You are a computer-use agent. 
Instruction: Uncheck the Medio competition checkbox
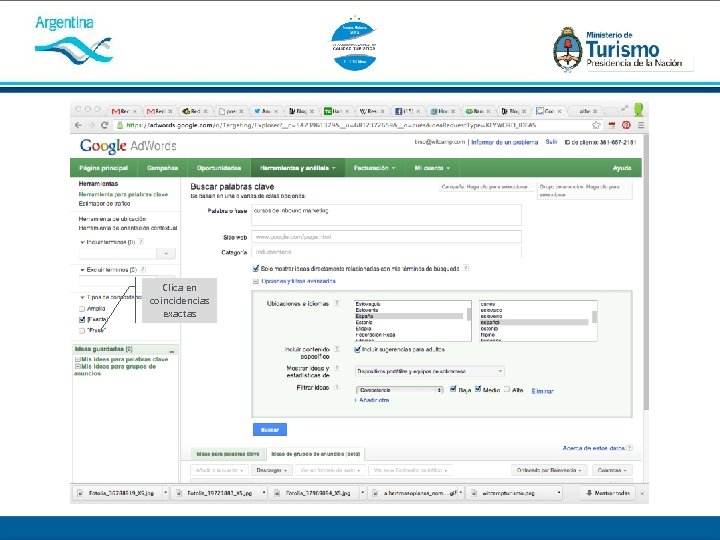point(478,389)
